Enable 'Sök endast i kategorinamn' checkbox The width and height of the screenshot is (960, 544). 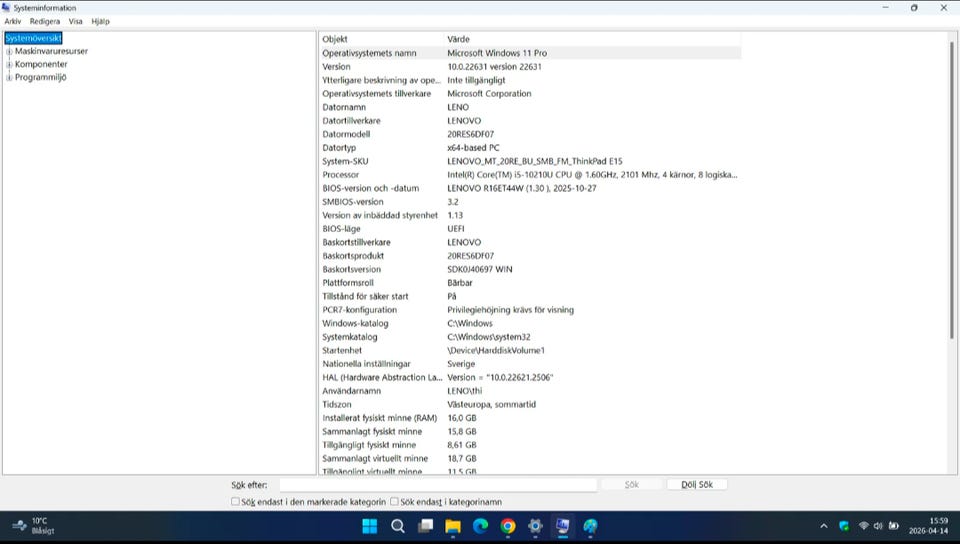click(394, 501)
